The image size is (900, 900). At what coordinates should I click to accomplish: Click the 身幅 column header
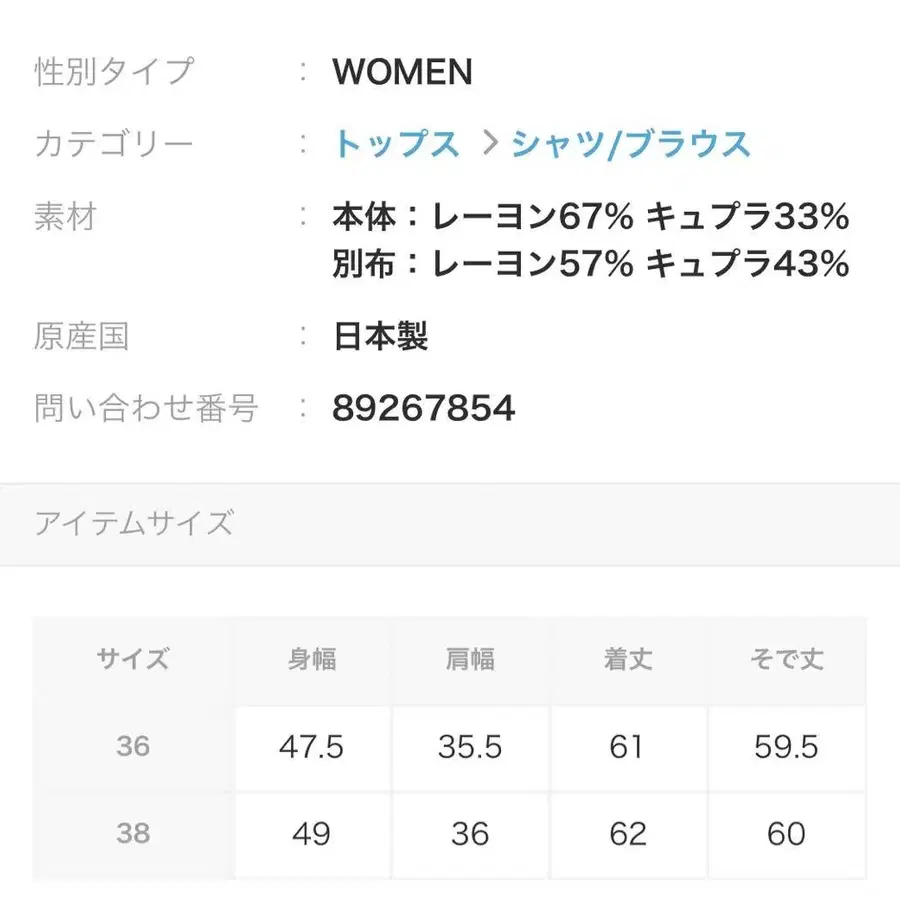311,659
